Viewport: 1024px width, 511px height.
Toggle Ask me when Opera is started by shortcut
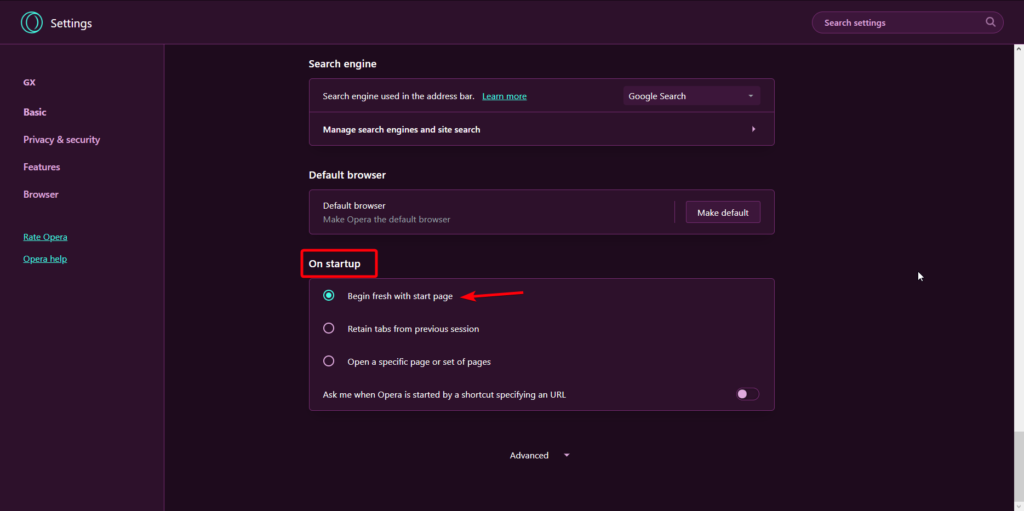pyautogui.click(x=748, y=394)
